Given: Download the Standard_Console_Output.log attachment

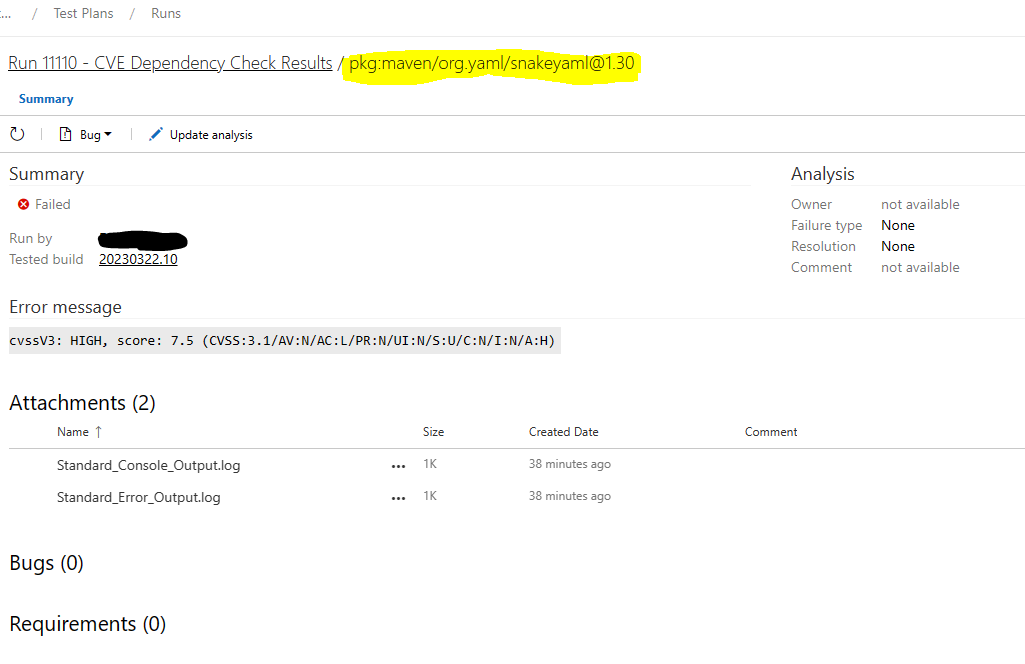Looking at the screenshot, I should pyautogui.click(x=148, y=465).
